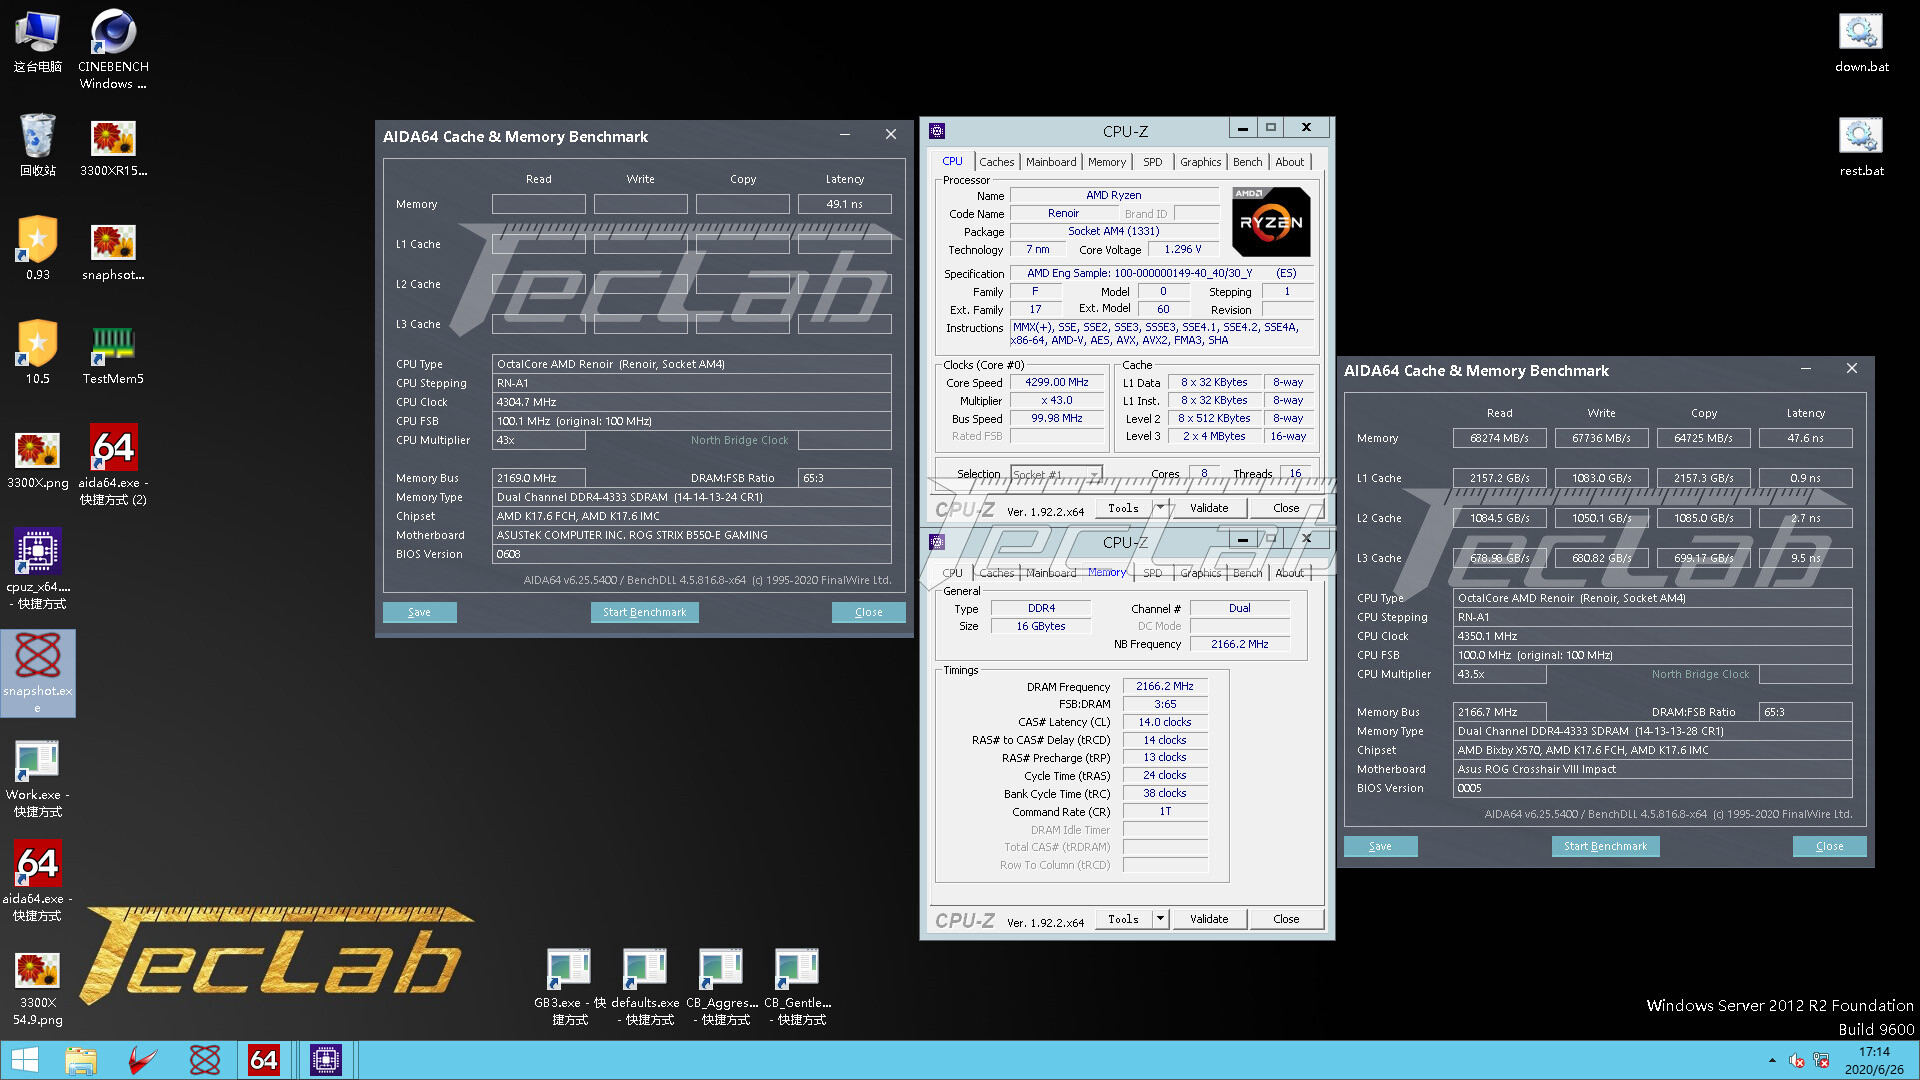Open defaults.exe shortcut on desktop
1920x1080 pixels.
pos(645,988)
